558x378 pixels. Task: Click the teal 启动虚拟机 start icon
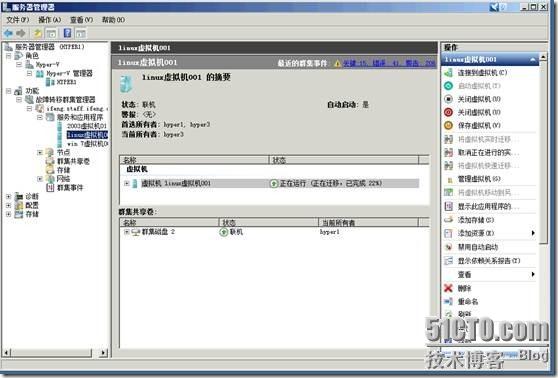pyautogui.click(x=448, y=86)
